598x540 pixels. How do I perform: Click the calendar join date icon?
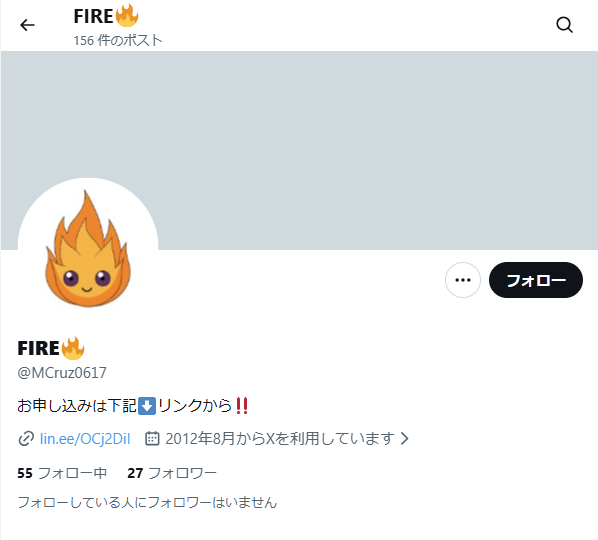coord(152,439)
